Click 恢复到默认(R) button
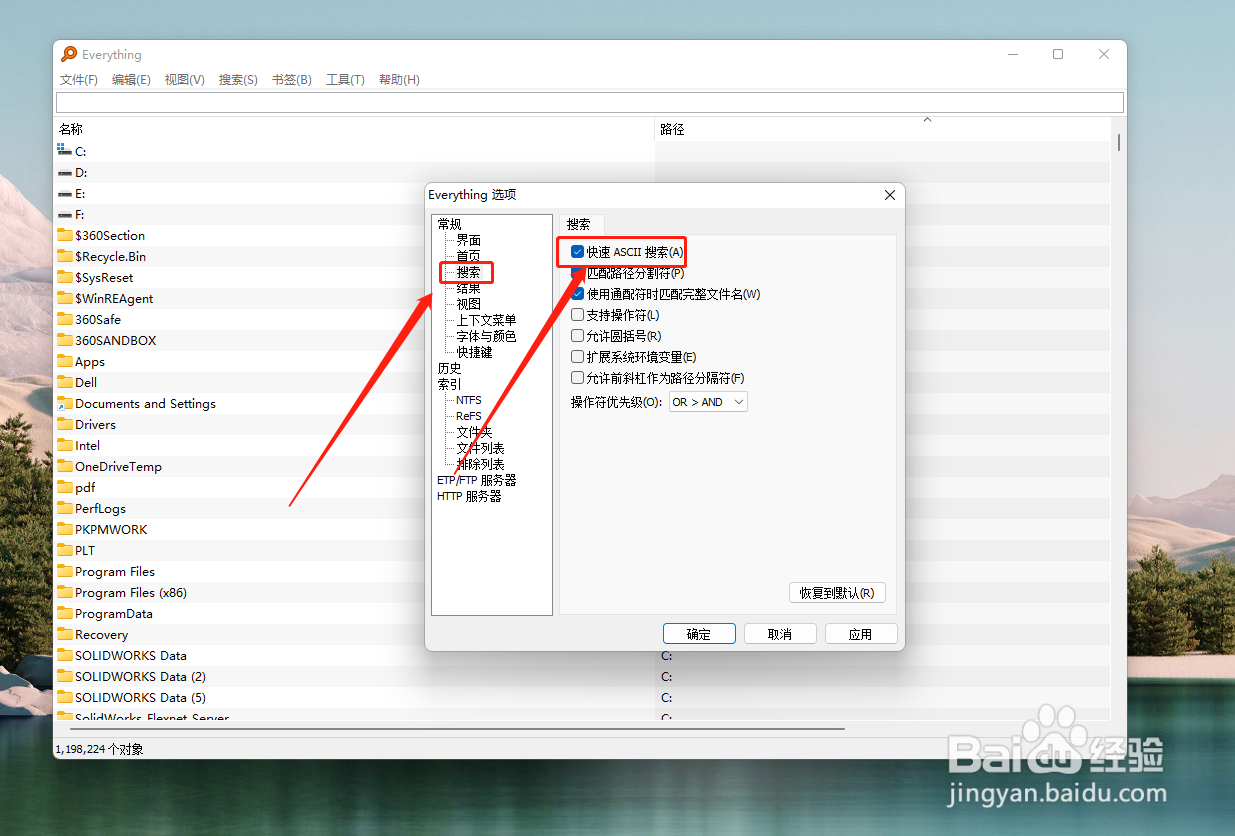The height and width of the screenshot is (836, 1235). [837, 593]
